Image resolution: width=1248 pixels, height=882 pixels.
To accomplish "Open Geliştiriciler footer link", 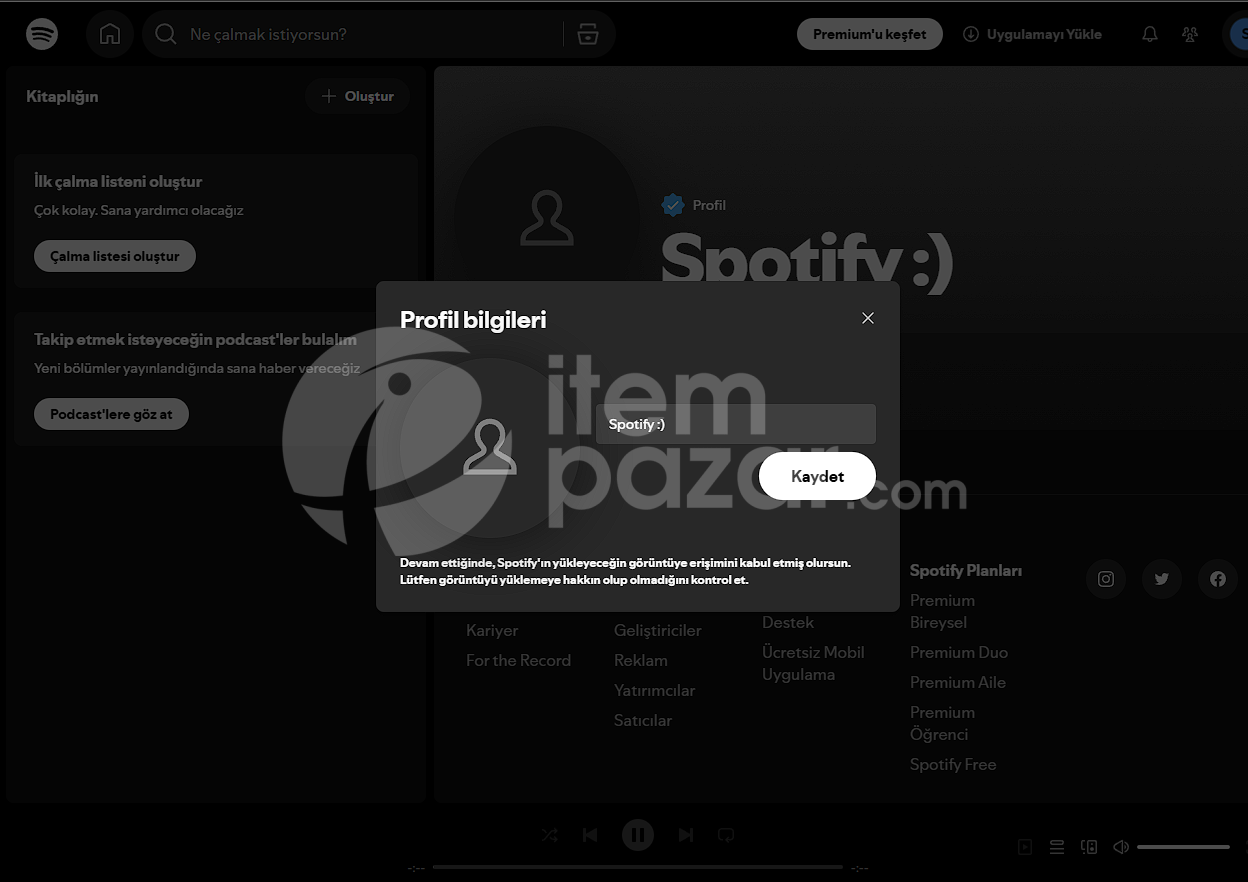I will tap(658, 630).
